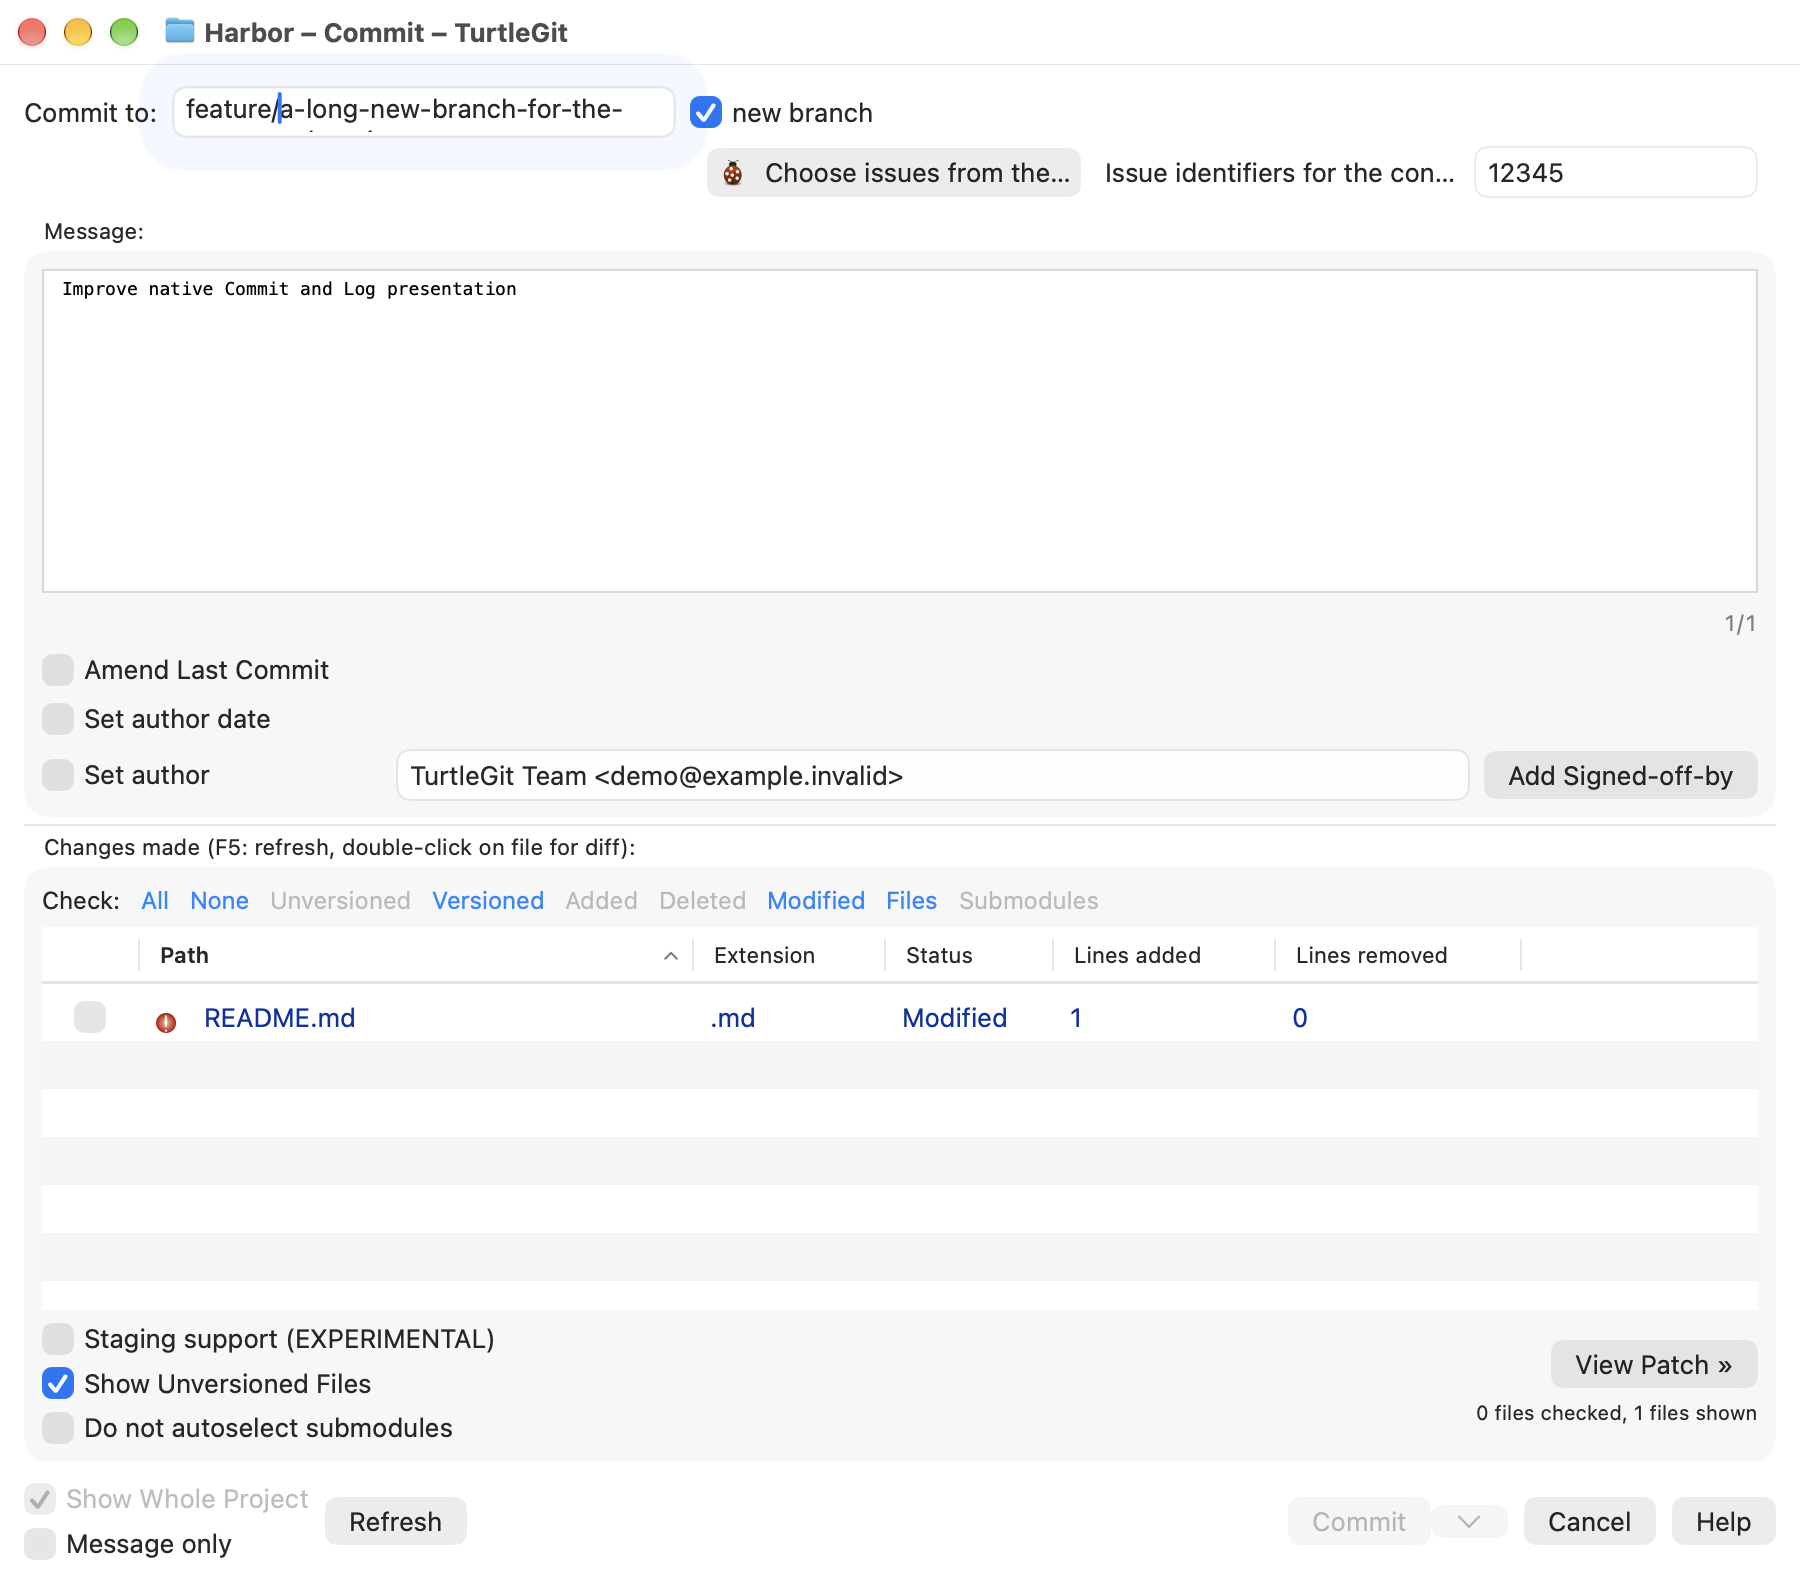The width and height of the screenshot is (1800, 1584).
Task: Click inside the commit message text area
Action: coord(900,431)
